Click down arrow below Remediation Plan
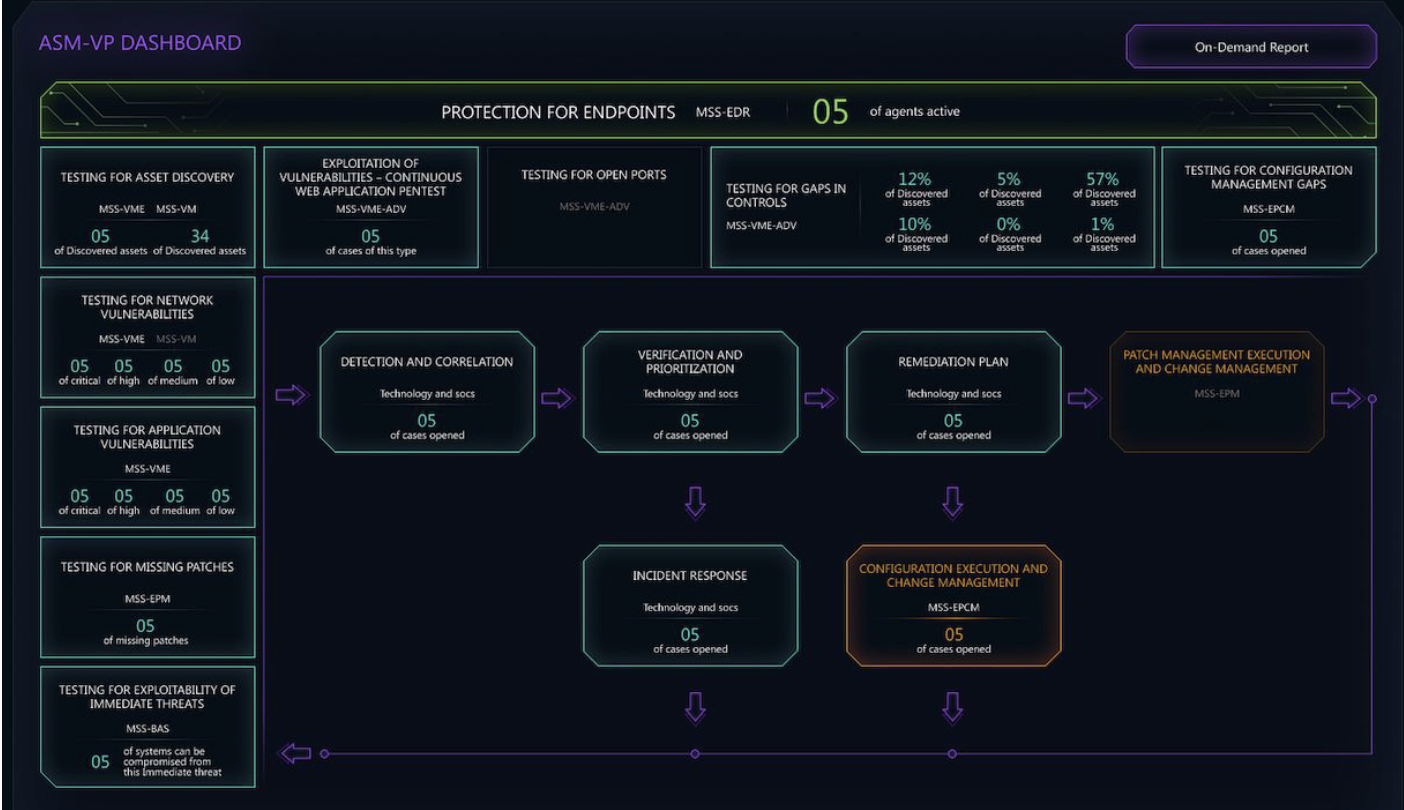1404x810 pixels. tap(953, 502)
